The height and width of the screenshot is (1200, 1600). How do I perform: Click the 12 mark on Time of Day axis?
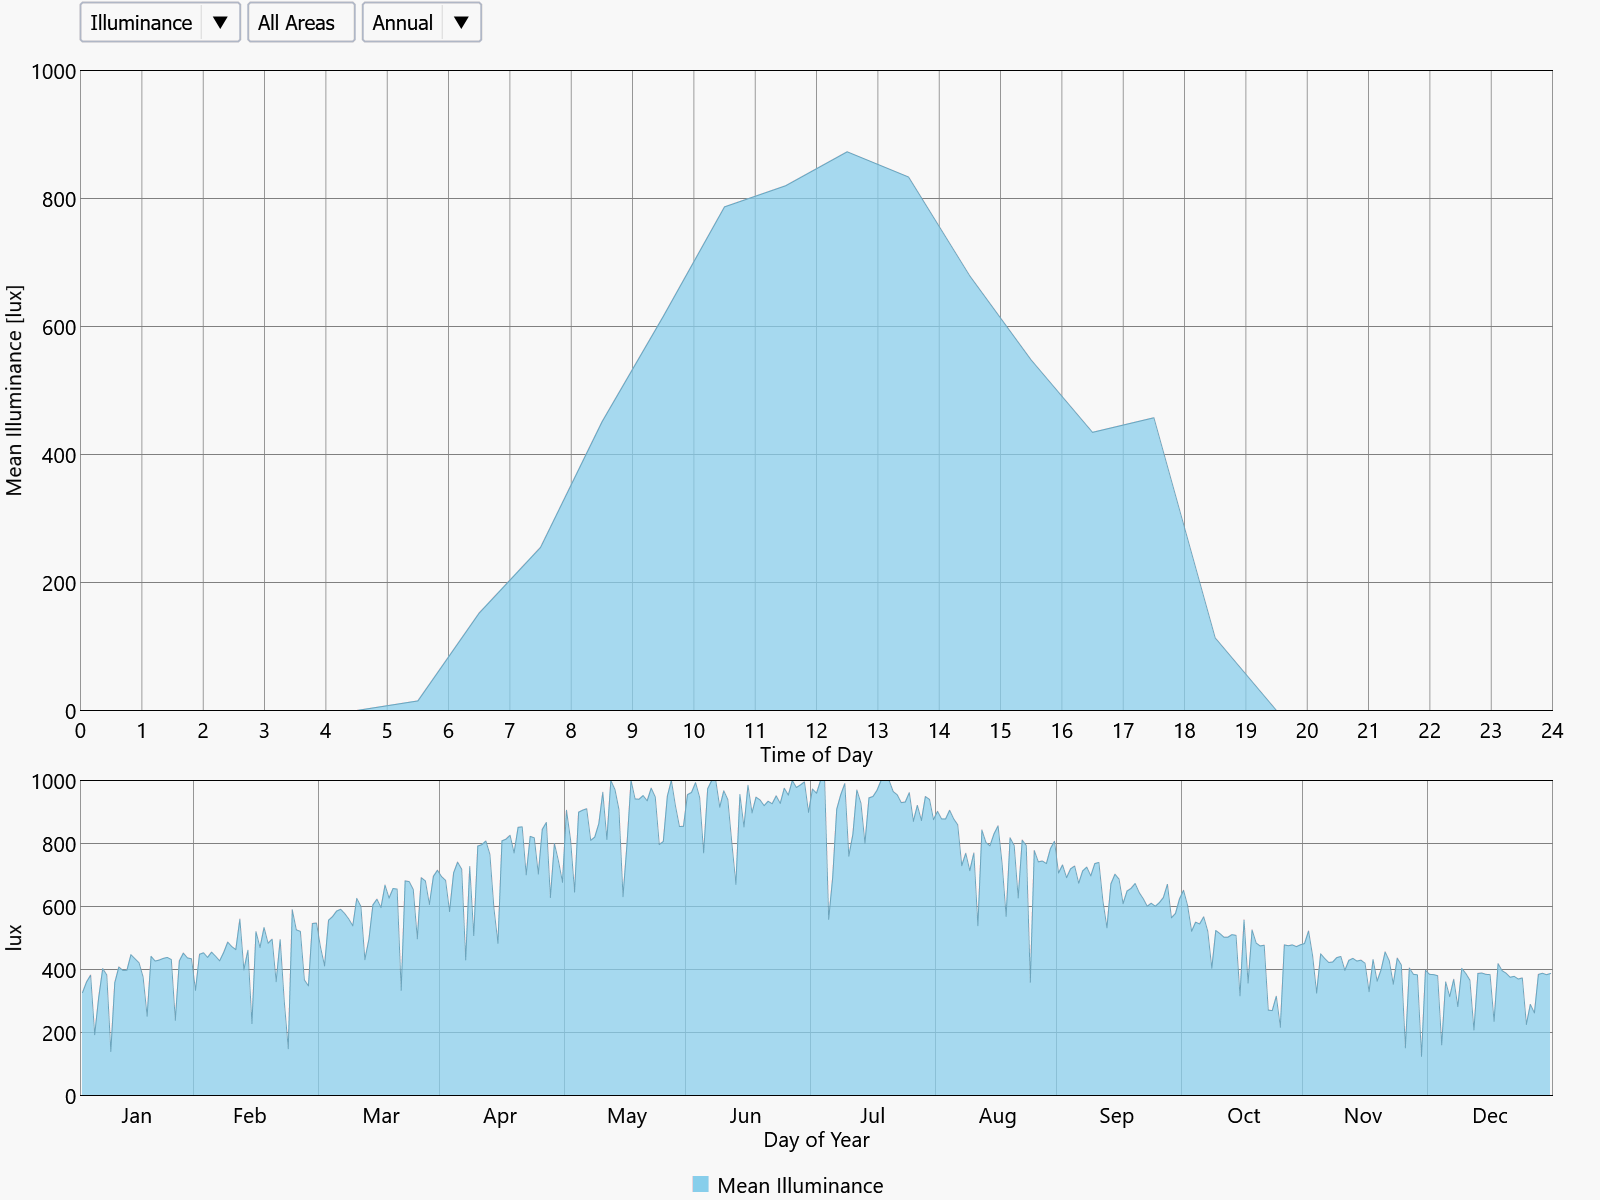click(816, 732)
